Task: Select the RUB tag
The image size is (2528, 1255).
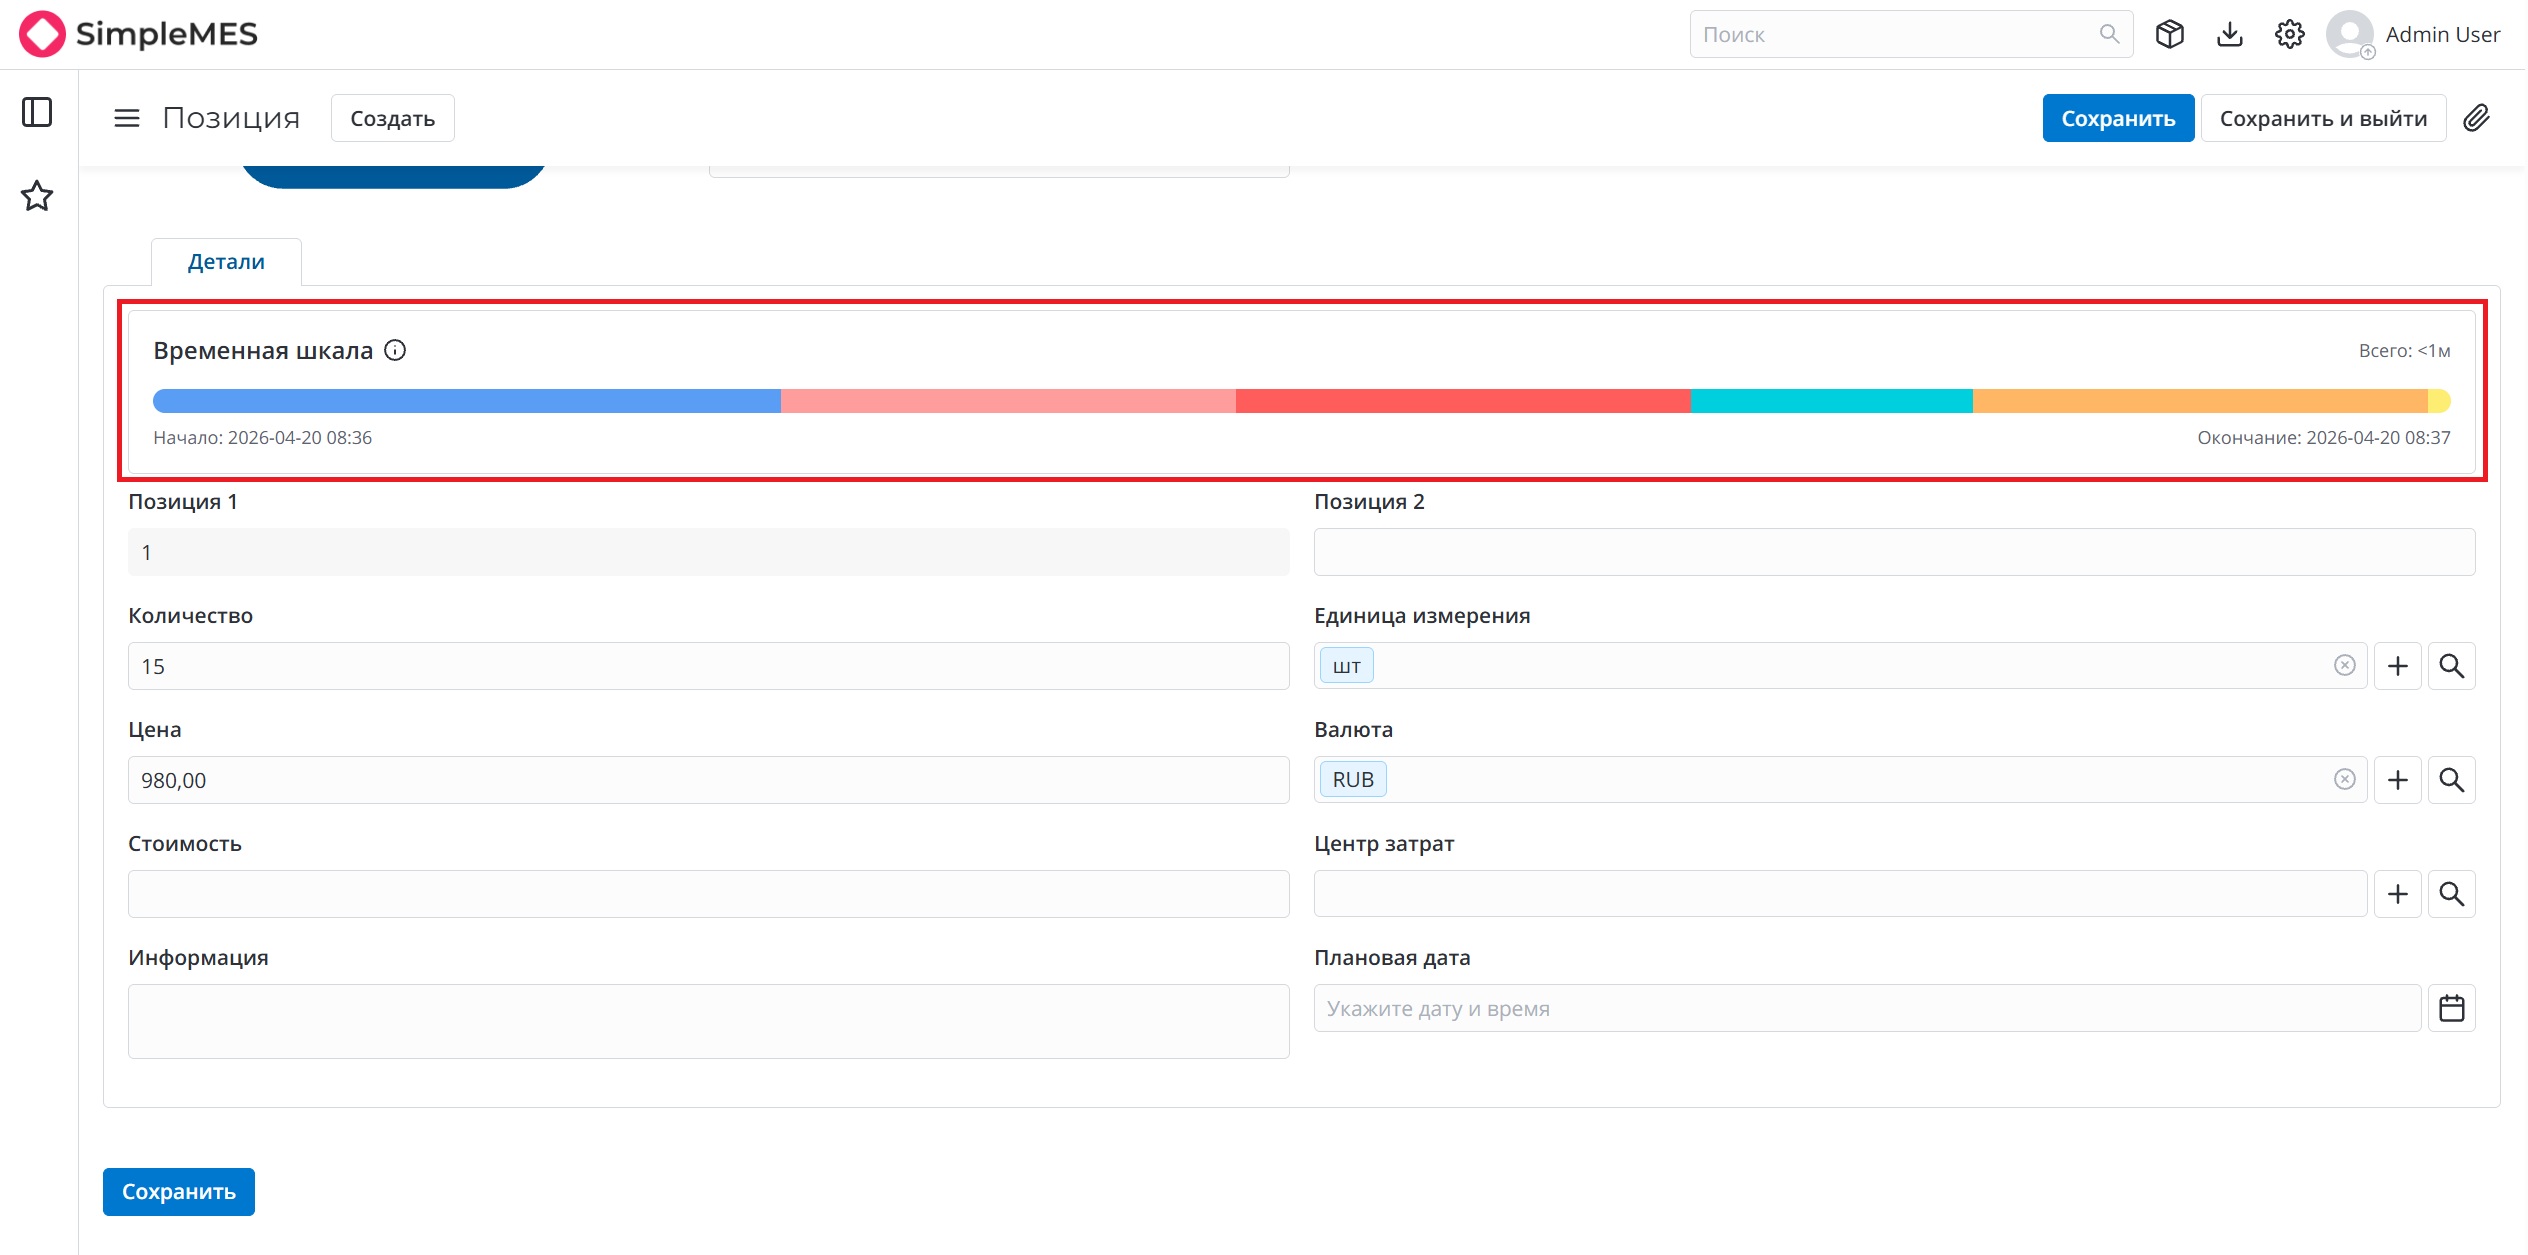Action: coord(1353,780)
